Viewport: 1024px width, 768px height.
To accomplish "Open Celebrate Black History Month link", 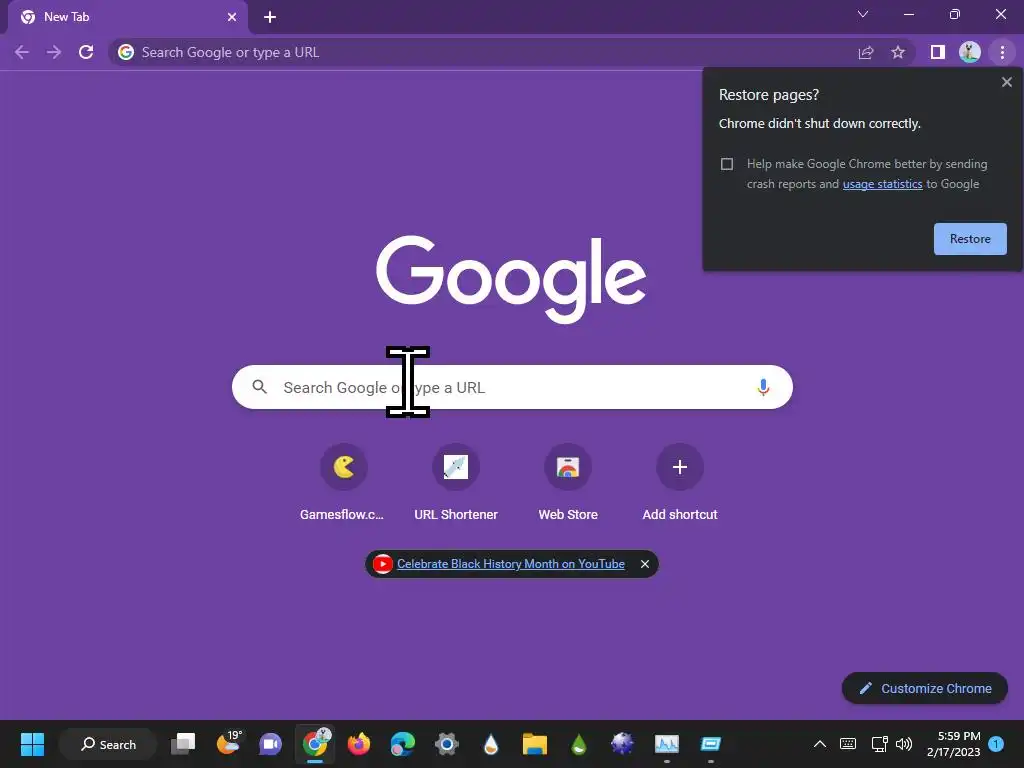I will [x=511, y=564].
